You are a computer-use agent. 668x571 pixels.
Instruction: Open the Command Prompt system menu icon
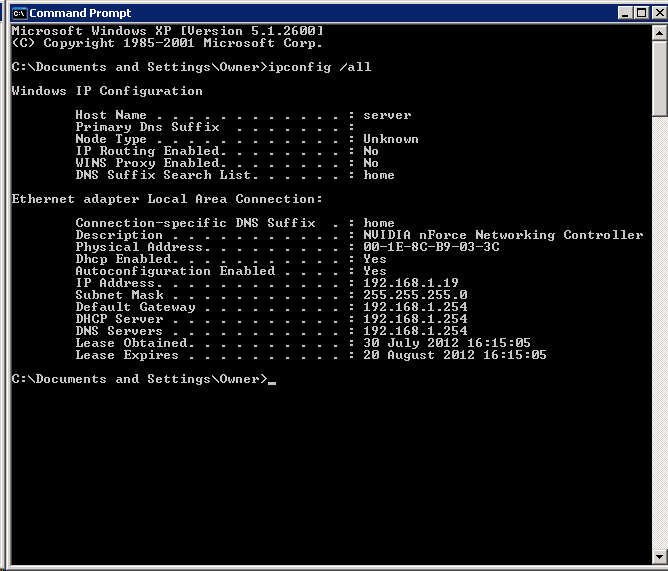pos(19,13)
